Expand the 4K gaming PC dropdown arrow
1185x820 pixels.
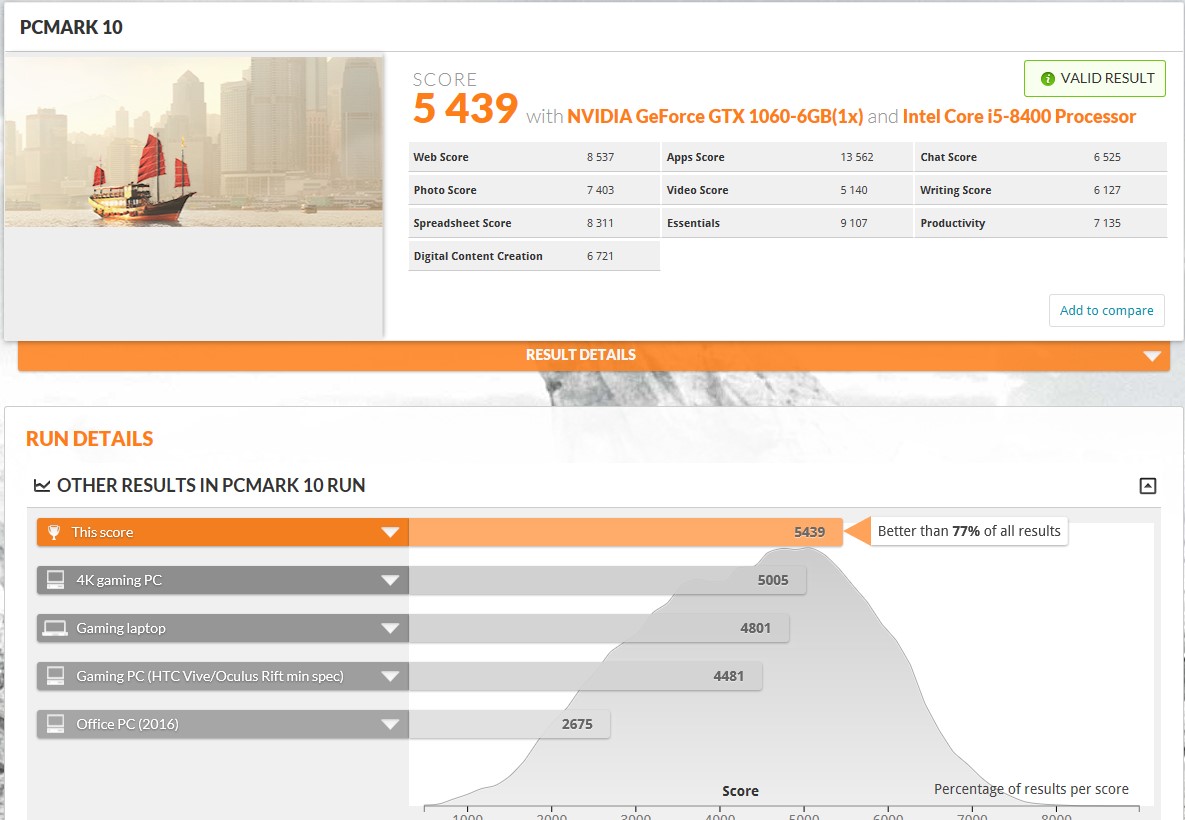pos(390,580)
